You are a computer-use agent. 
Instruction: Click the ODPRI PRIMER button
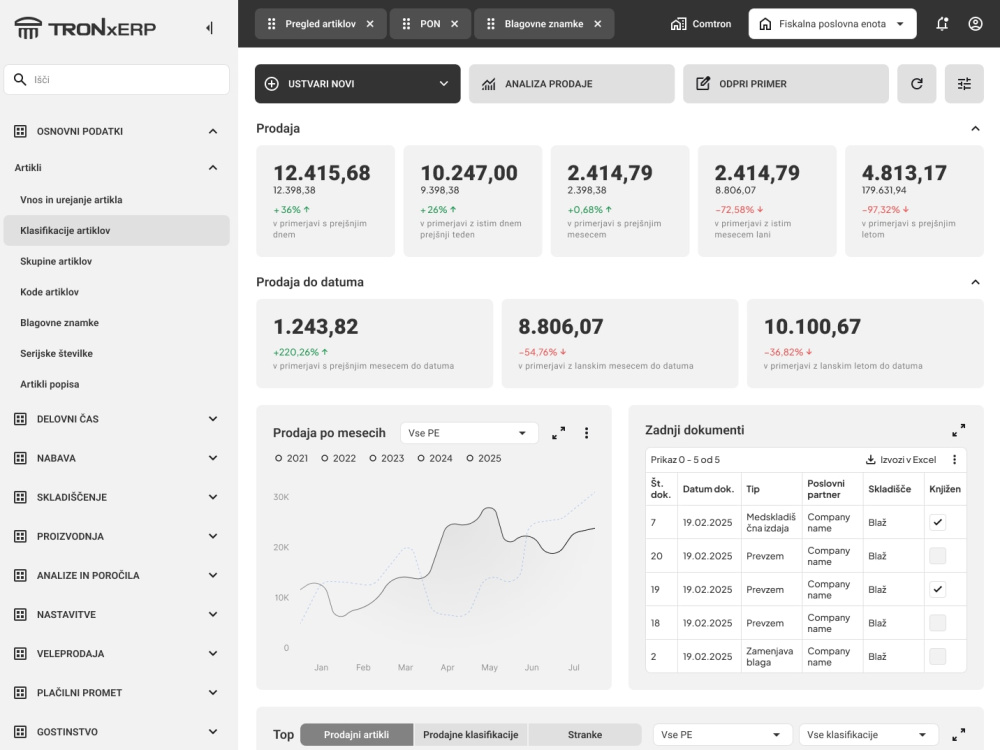click(x=786, y=84)
